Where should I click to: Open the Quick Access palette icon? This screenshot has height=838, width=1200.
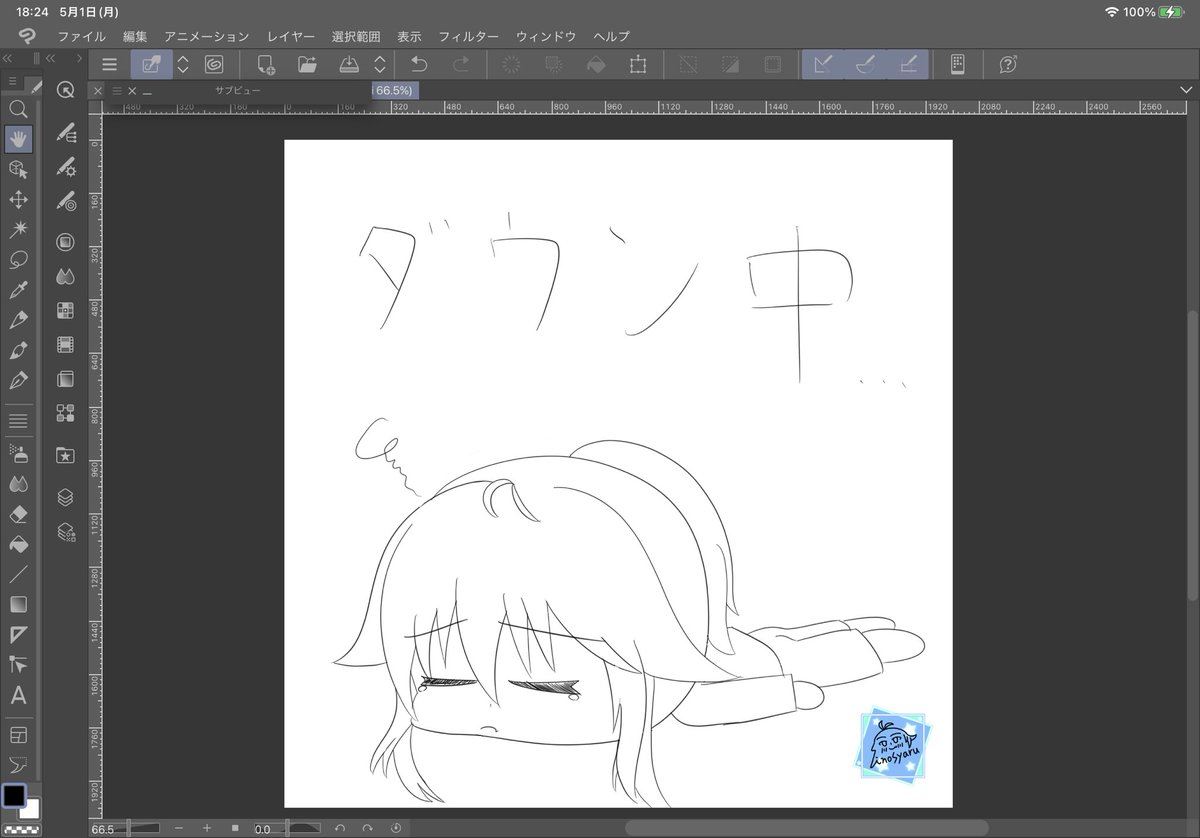(x=66, y=90)
